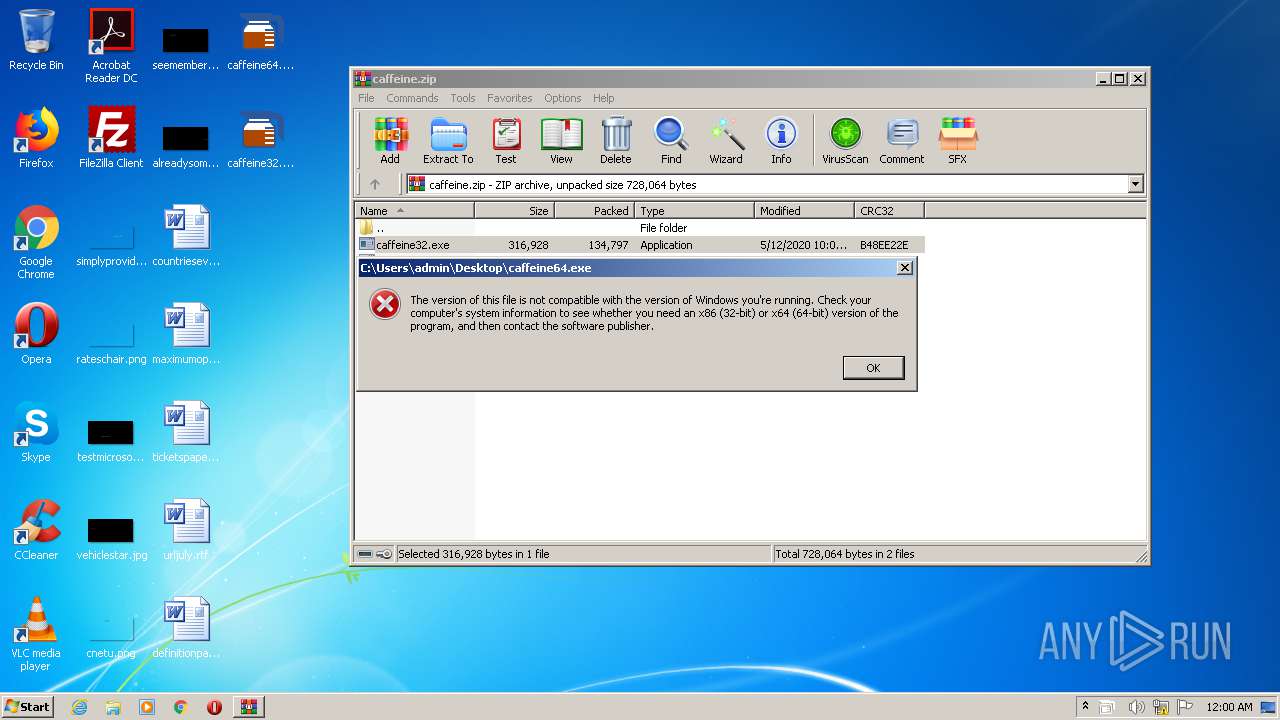Open the Commands menu

(412, 98)
